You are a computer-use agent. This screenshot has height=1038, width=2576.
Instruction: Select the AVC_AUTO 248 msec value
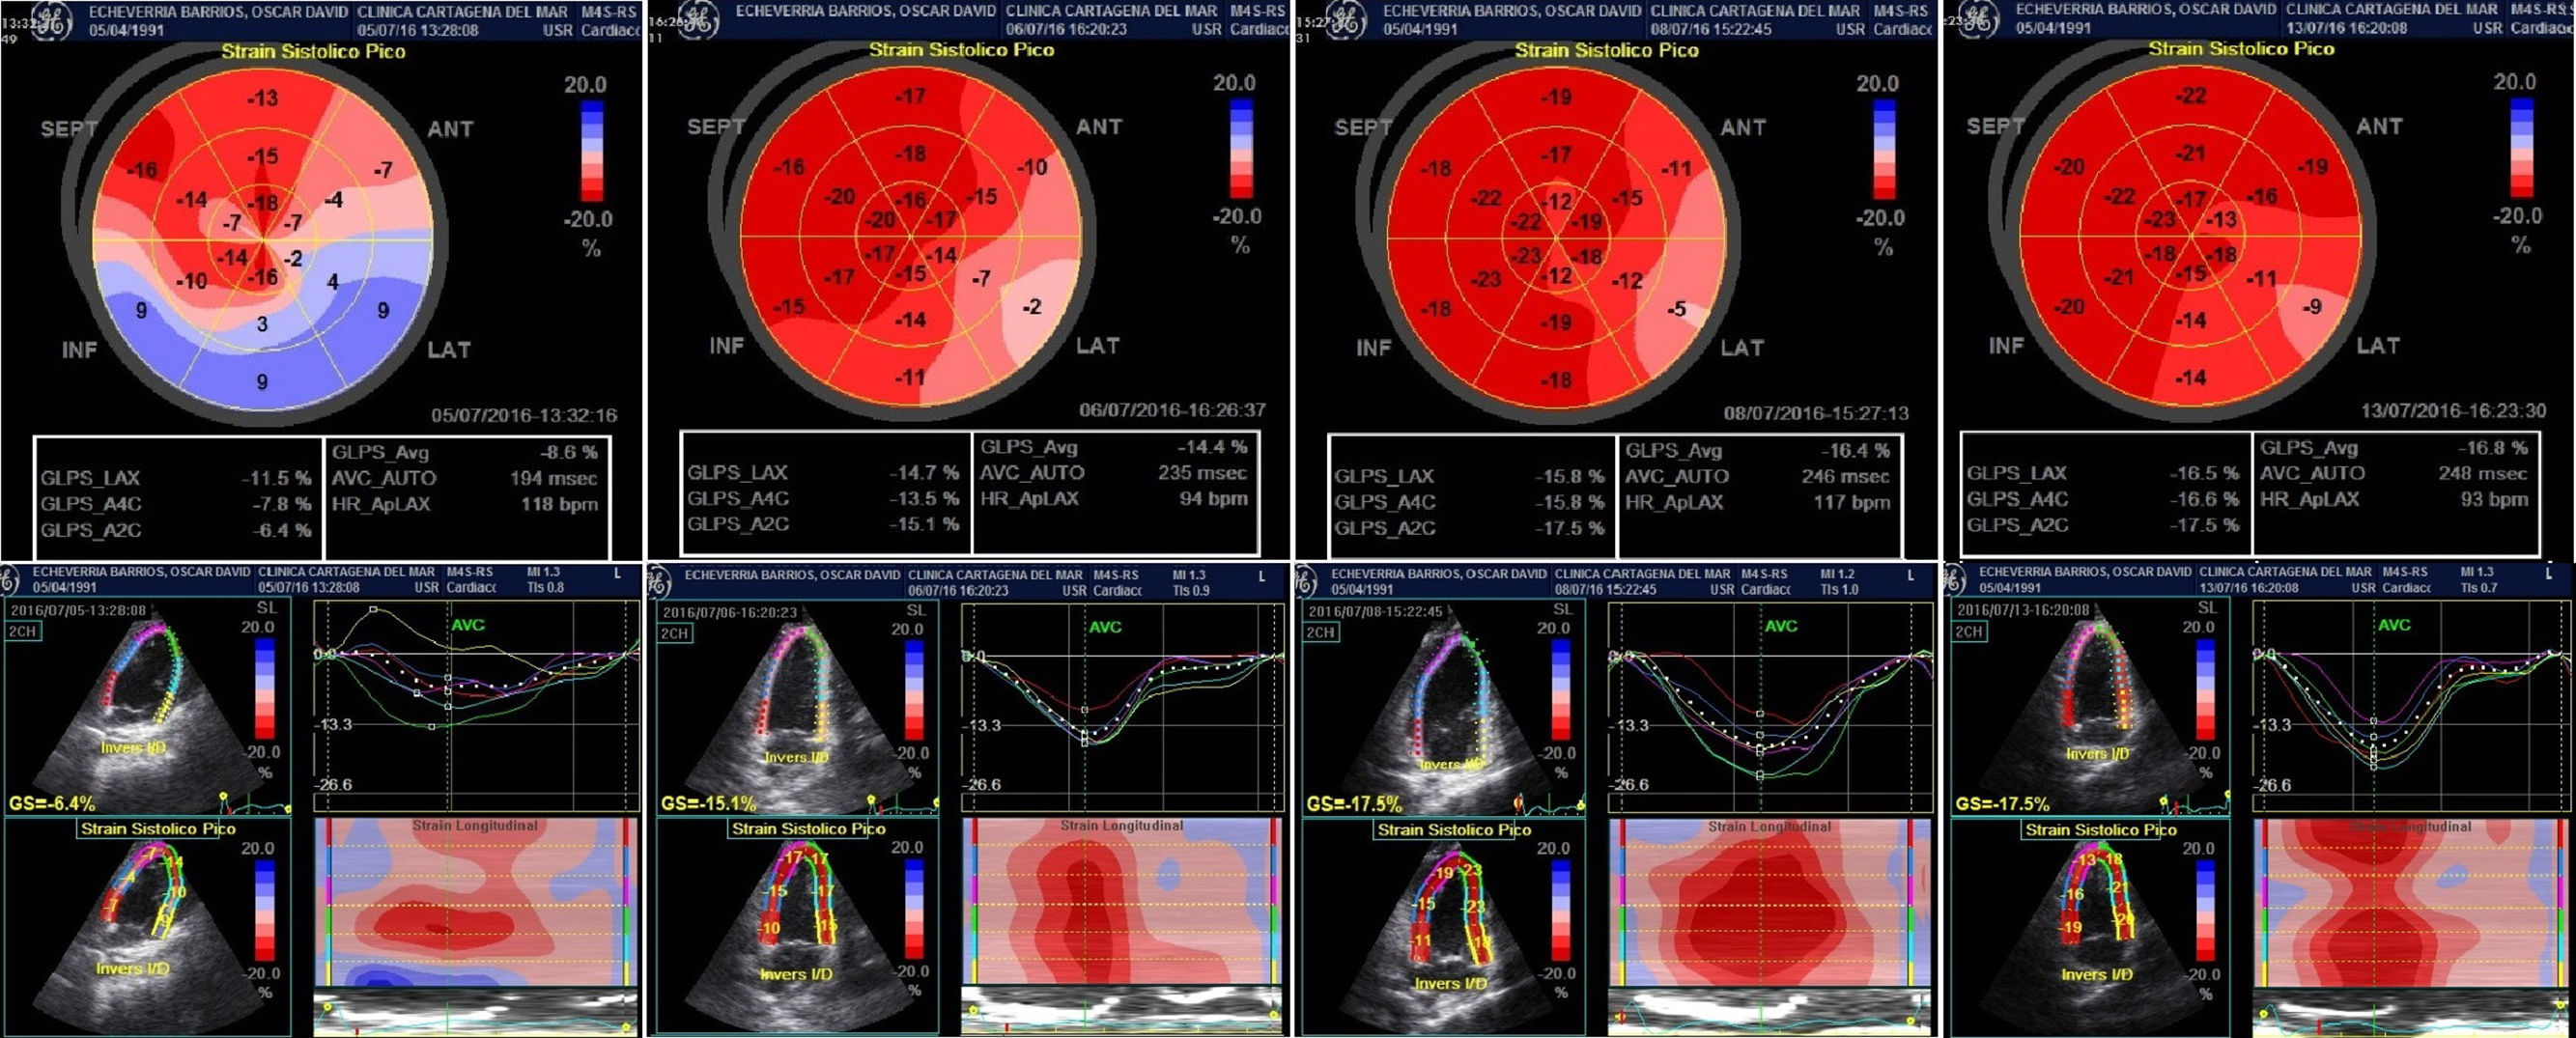pyautogui.click(x=2481, y=473)
